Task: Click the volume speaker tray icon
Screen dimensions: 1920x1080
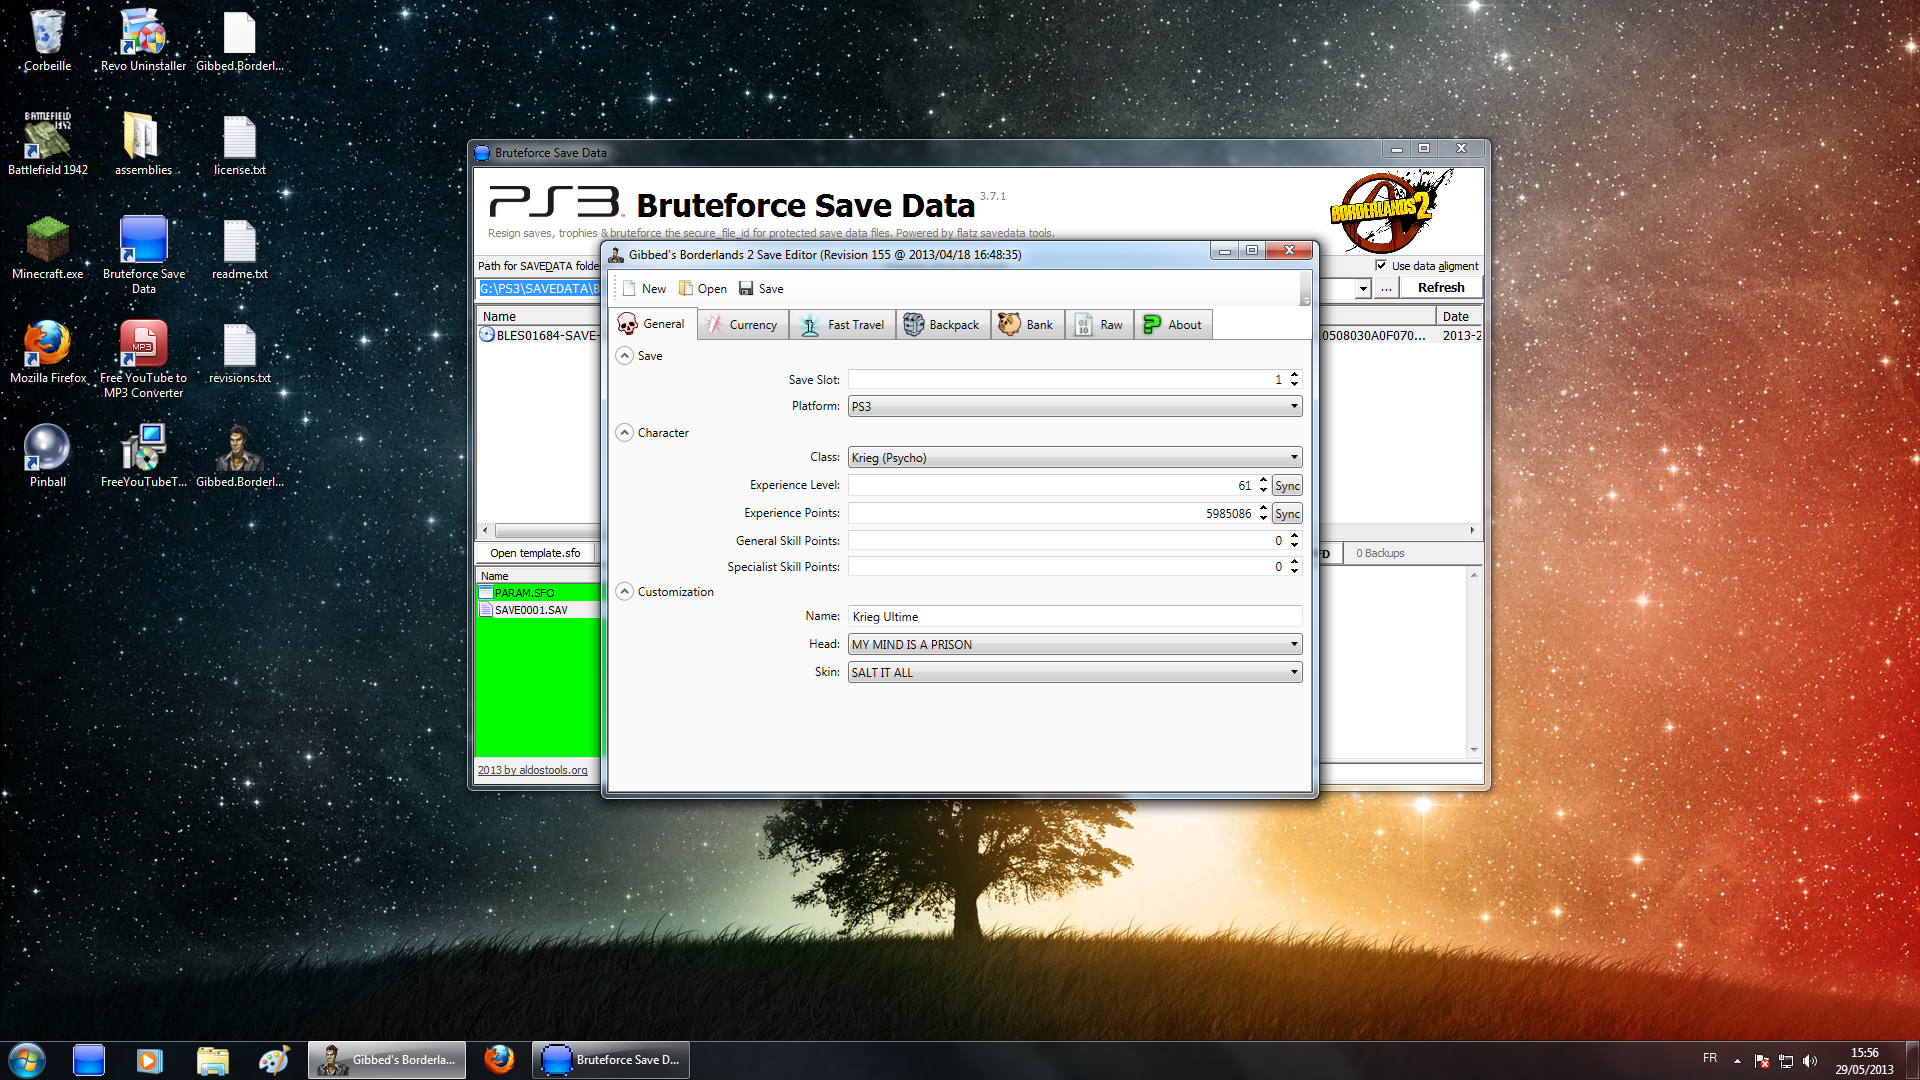Action: point(1809,1061)
